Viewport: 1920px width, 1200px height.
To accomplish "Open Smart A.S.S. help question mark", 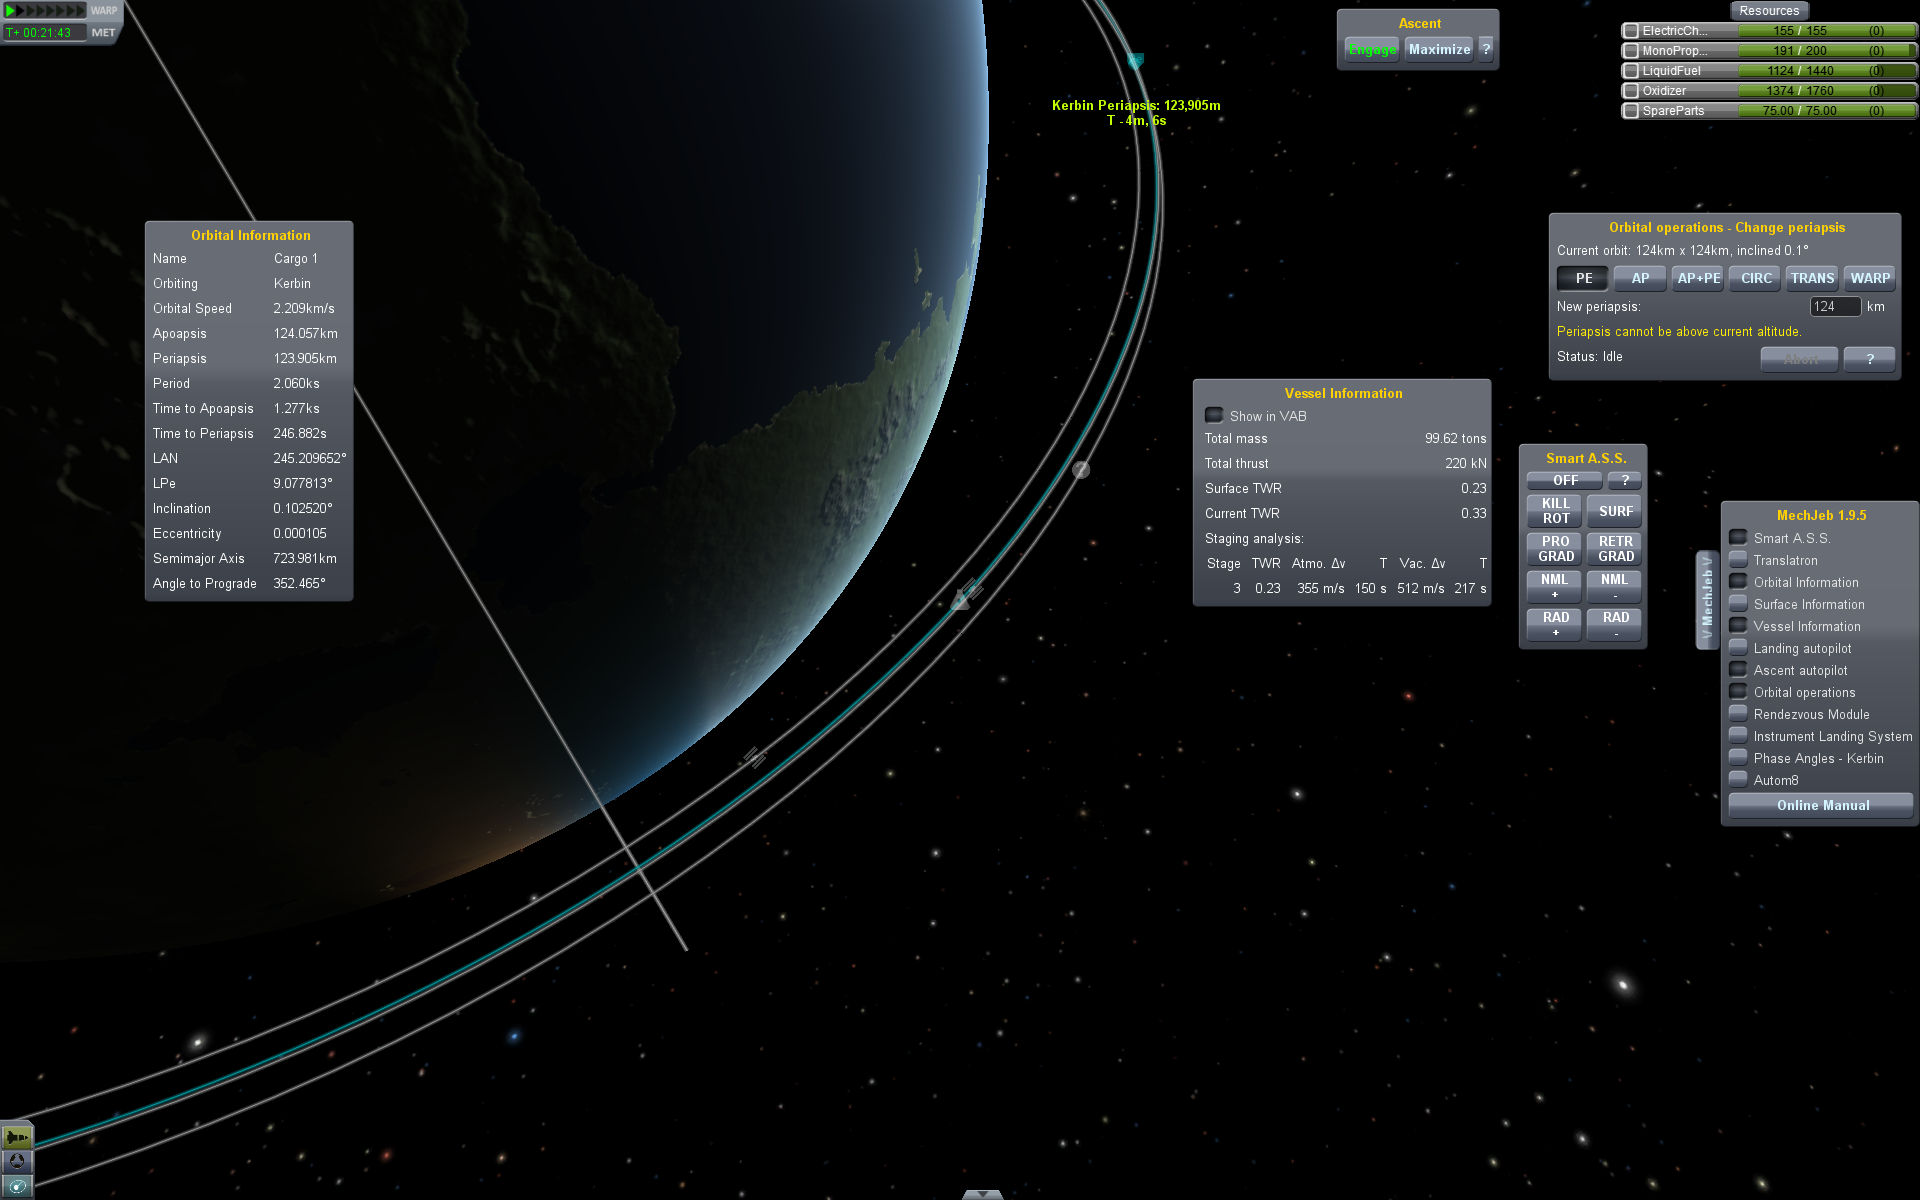I will coord(1625,481).
